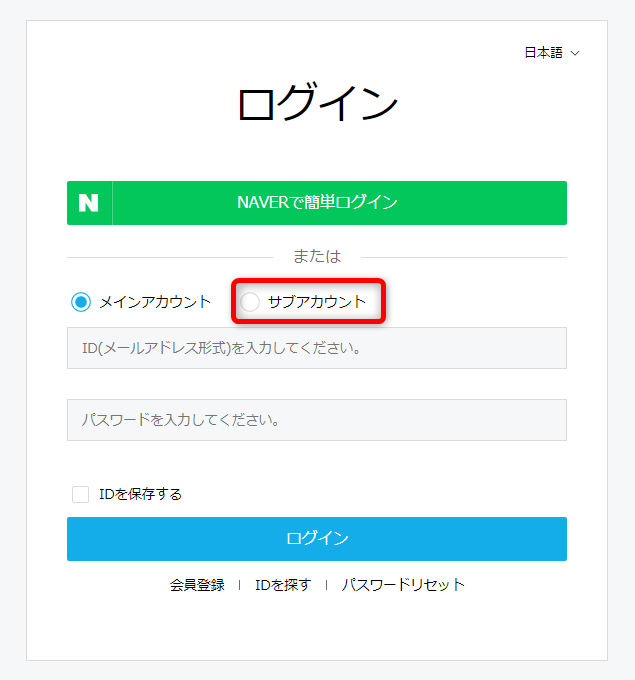Click the IDを保存する label text

[140, 494]
